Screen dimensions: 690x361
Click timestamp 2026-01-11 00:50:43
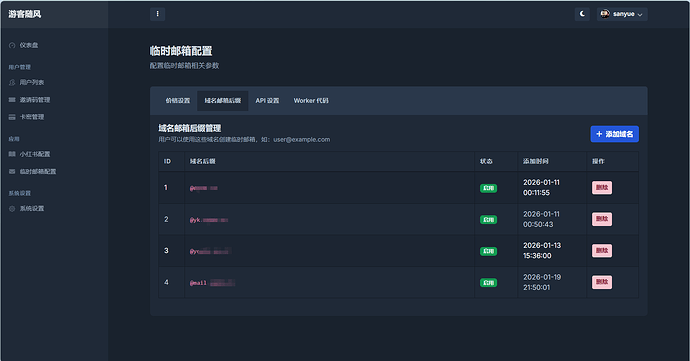[x=541, y=219]
